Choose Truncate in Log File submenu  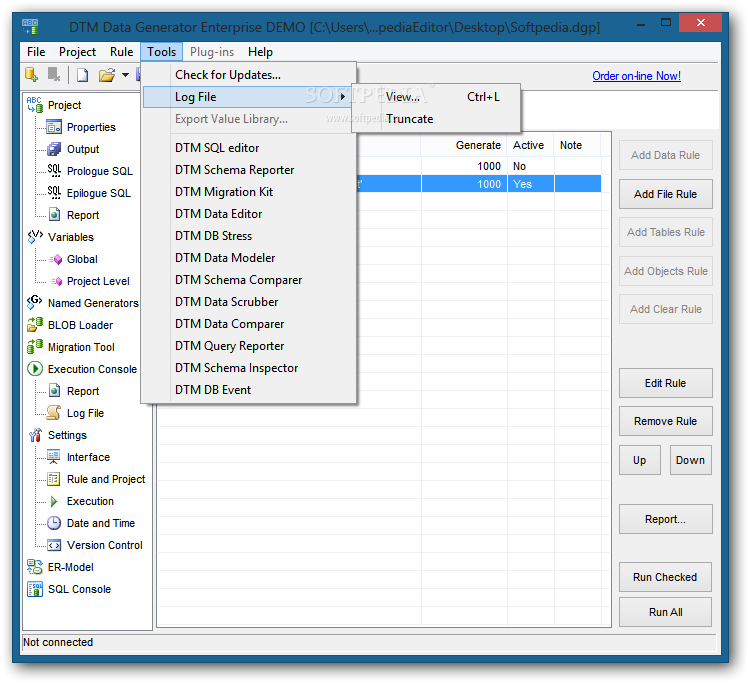coord(436,119)
